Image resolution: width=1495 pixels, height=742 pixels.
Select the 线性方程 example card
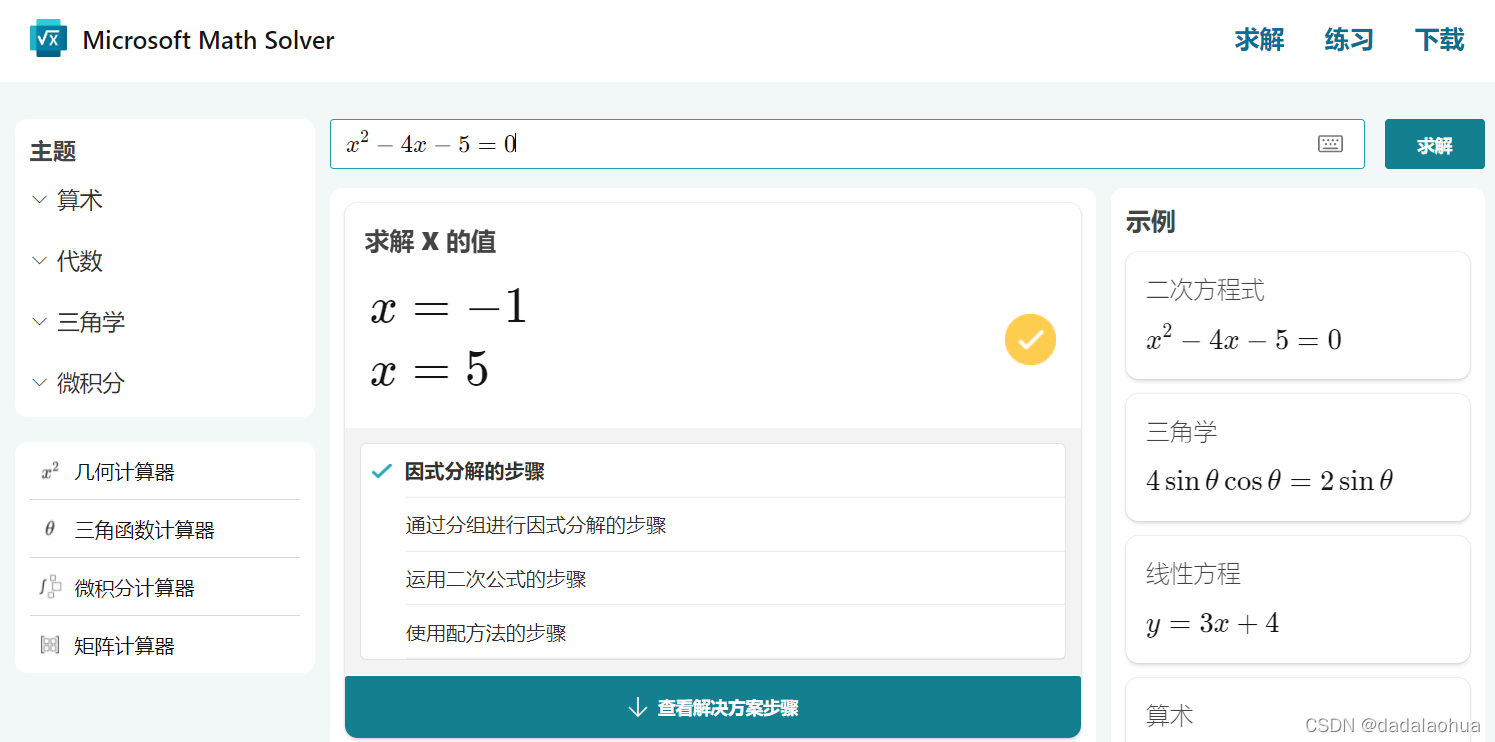click(x=1297, y=599)
